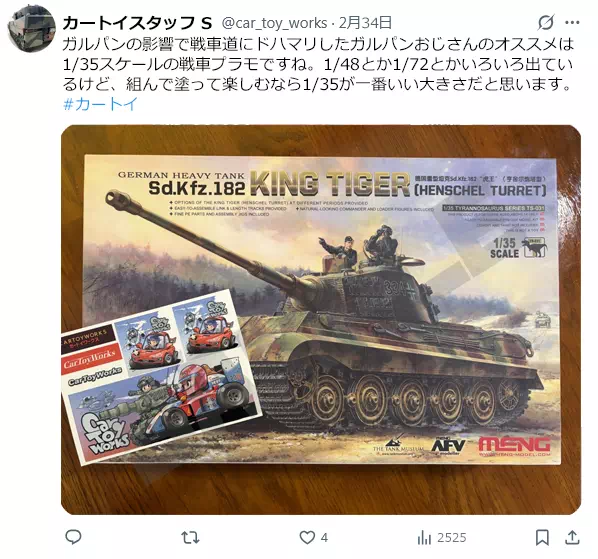Like the post with the heart icon
The width and height of the screenshot is (598, 559).
pyautogui.click(x=307, y=537)
